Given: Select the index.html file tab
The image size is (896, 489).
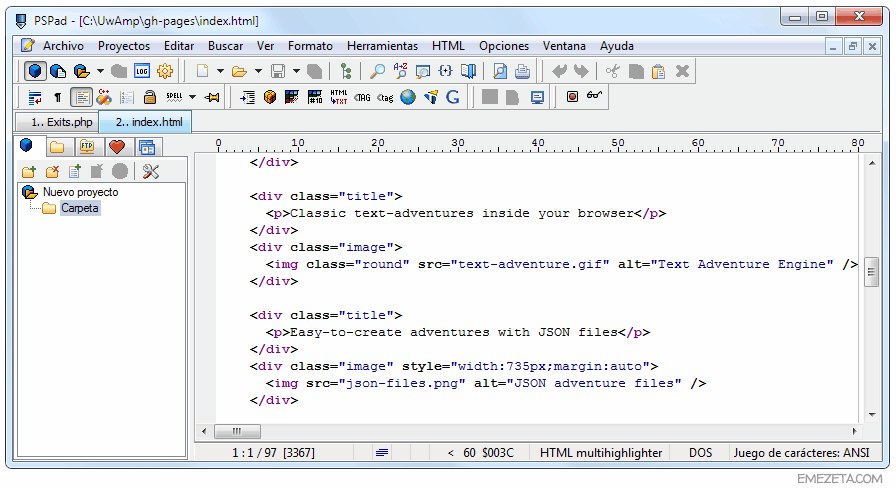Looking at the screenshot, I should (x=146, y=122).
